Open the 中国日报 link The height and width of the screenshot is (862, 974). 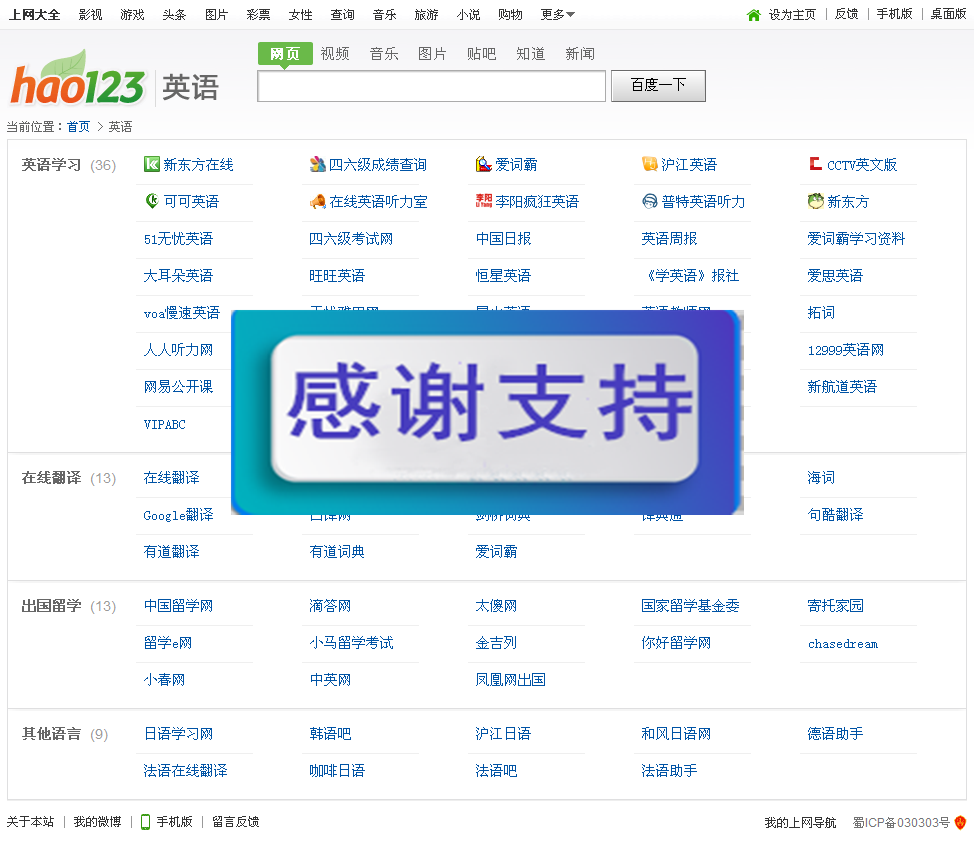coord(503,238)
